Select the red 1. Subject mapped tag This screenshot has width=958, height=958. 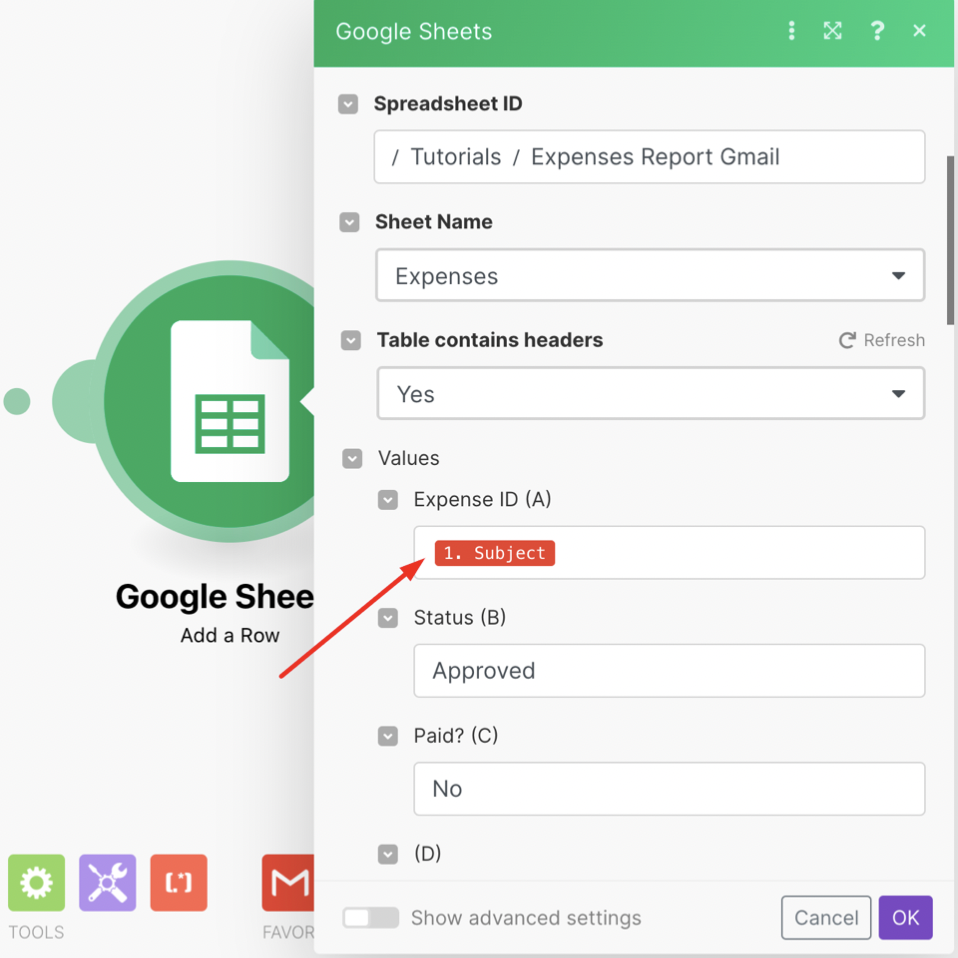495,553
